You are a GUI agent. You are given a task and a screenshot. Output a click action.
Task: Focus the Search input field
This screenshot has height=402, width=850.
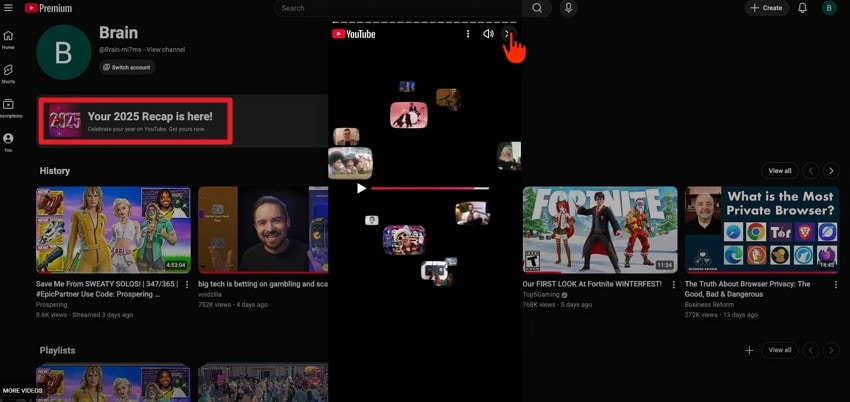398,8
